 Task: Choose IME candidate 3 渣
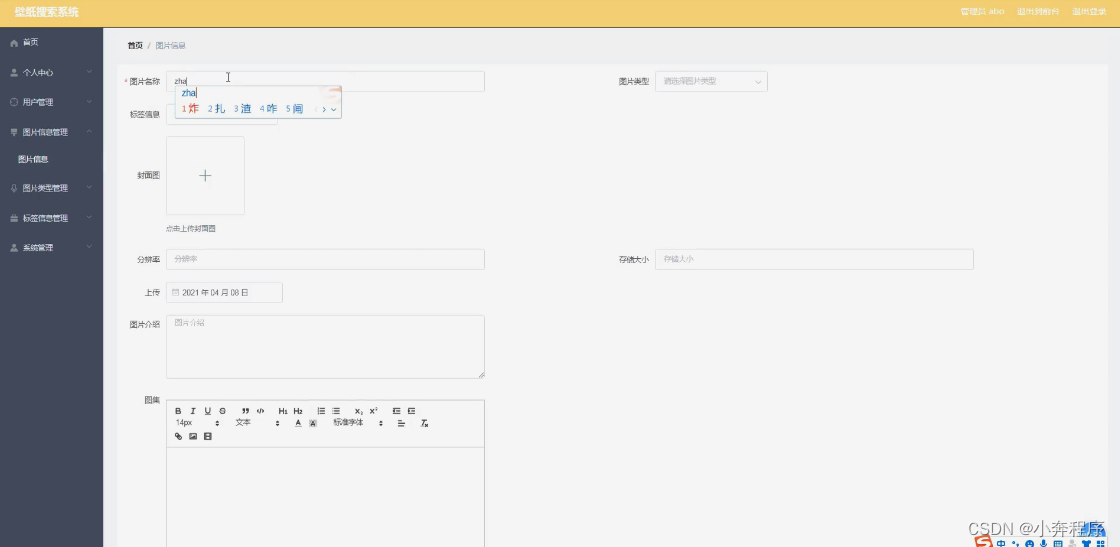[242, 109]
